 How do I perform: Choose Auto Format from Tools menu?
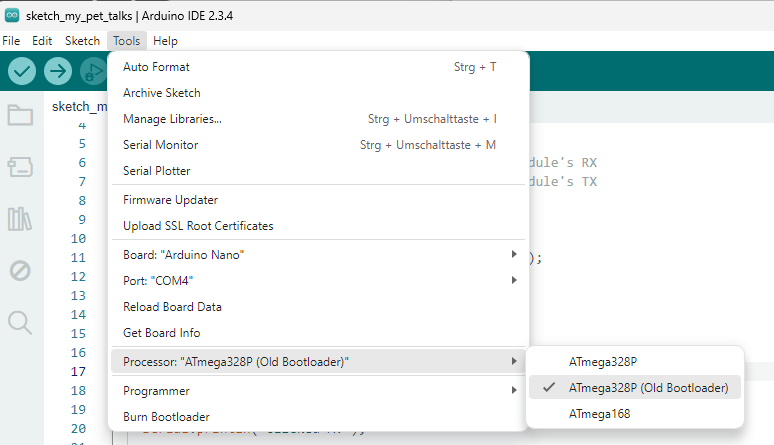(156, 67)
